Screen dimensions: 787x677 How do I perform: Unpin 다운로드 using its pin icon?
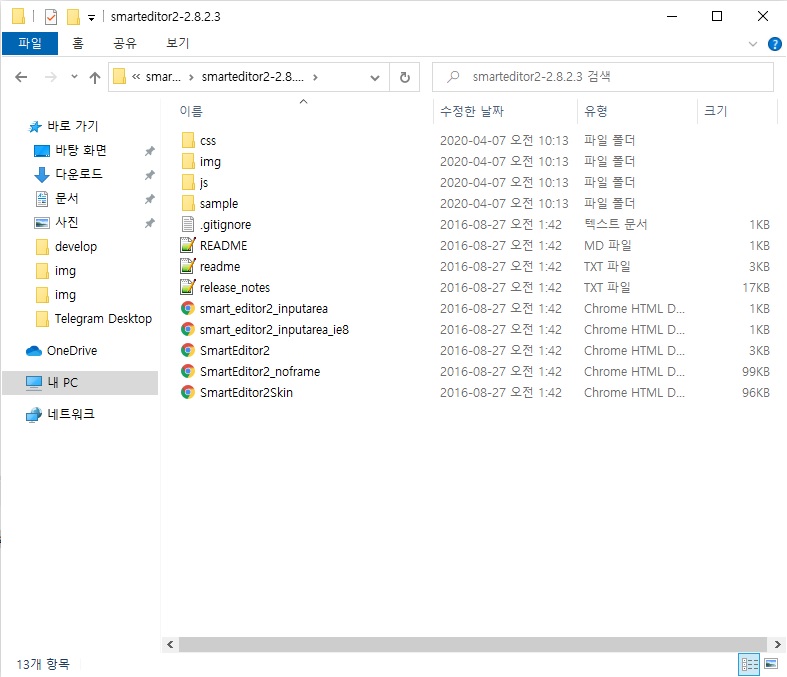click(x=150, y=175)
